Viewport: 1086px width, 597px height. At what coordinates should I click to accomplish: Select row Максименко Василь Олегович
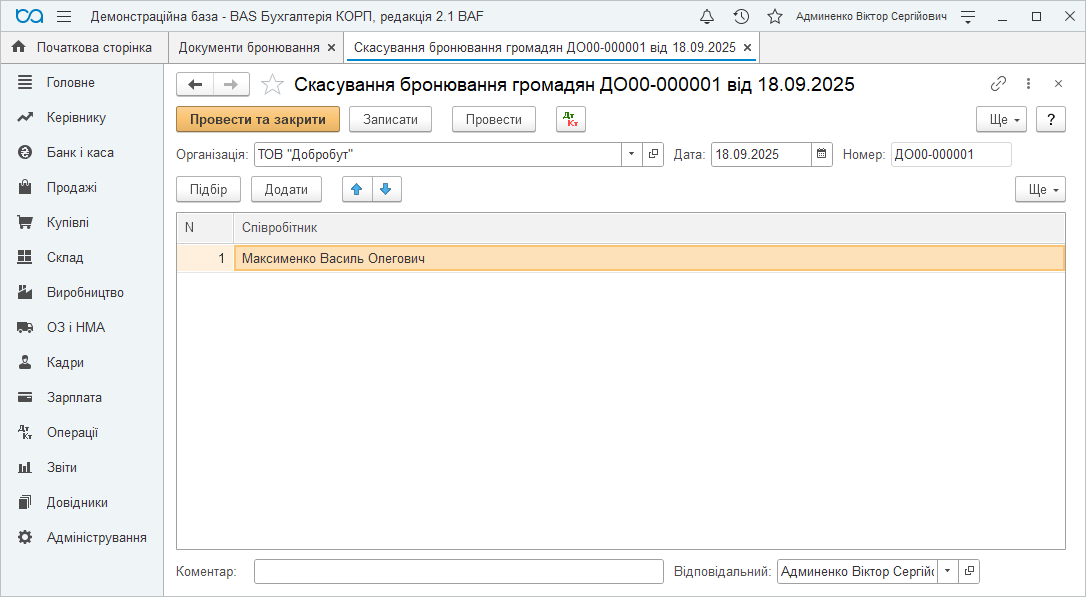pyautogui.click(x=648, y=258)
